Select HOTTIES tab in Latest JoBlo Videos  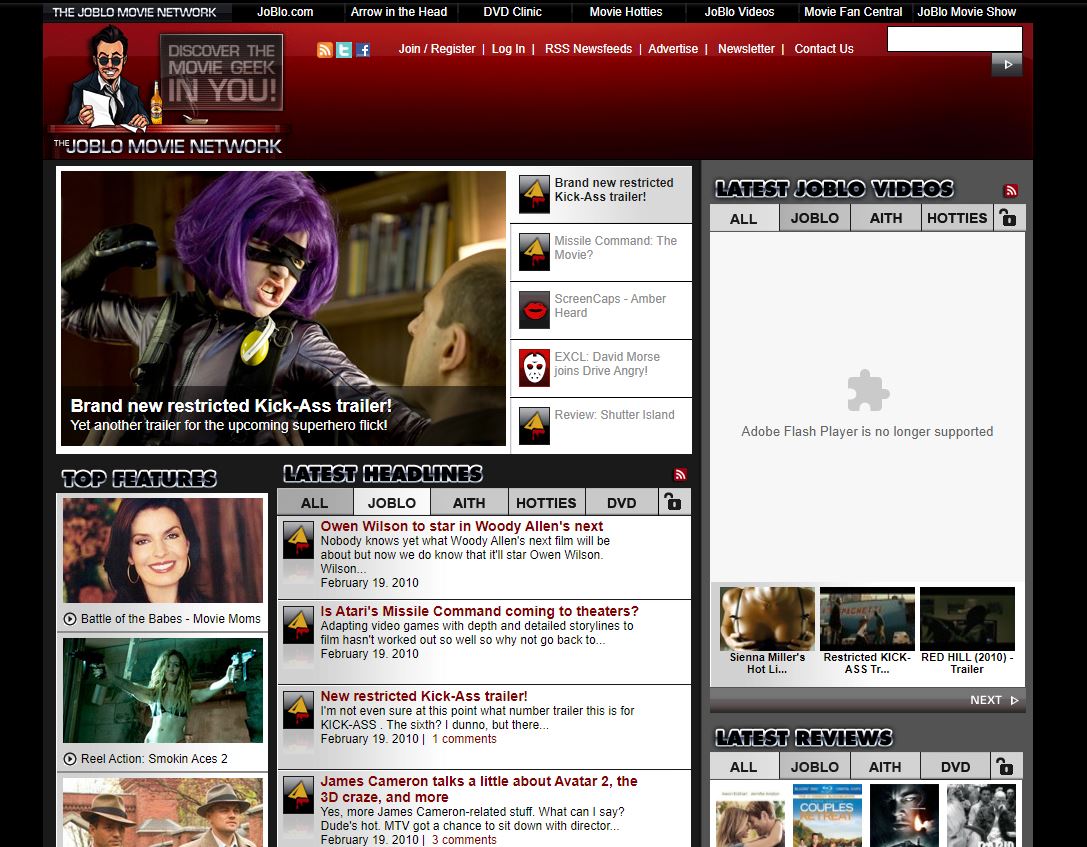(x=957, y=218)
